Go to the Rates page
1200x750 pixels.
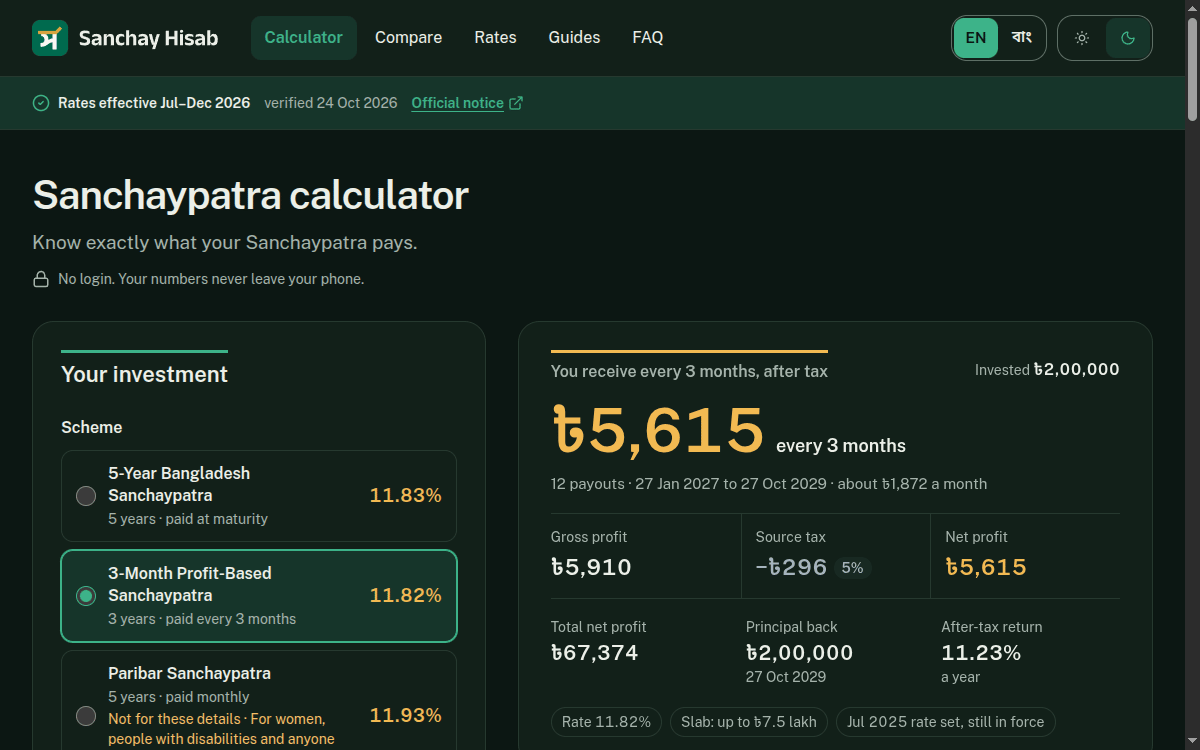click(x=495, y=38)
